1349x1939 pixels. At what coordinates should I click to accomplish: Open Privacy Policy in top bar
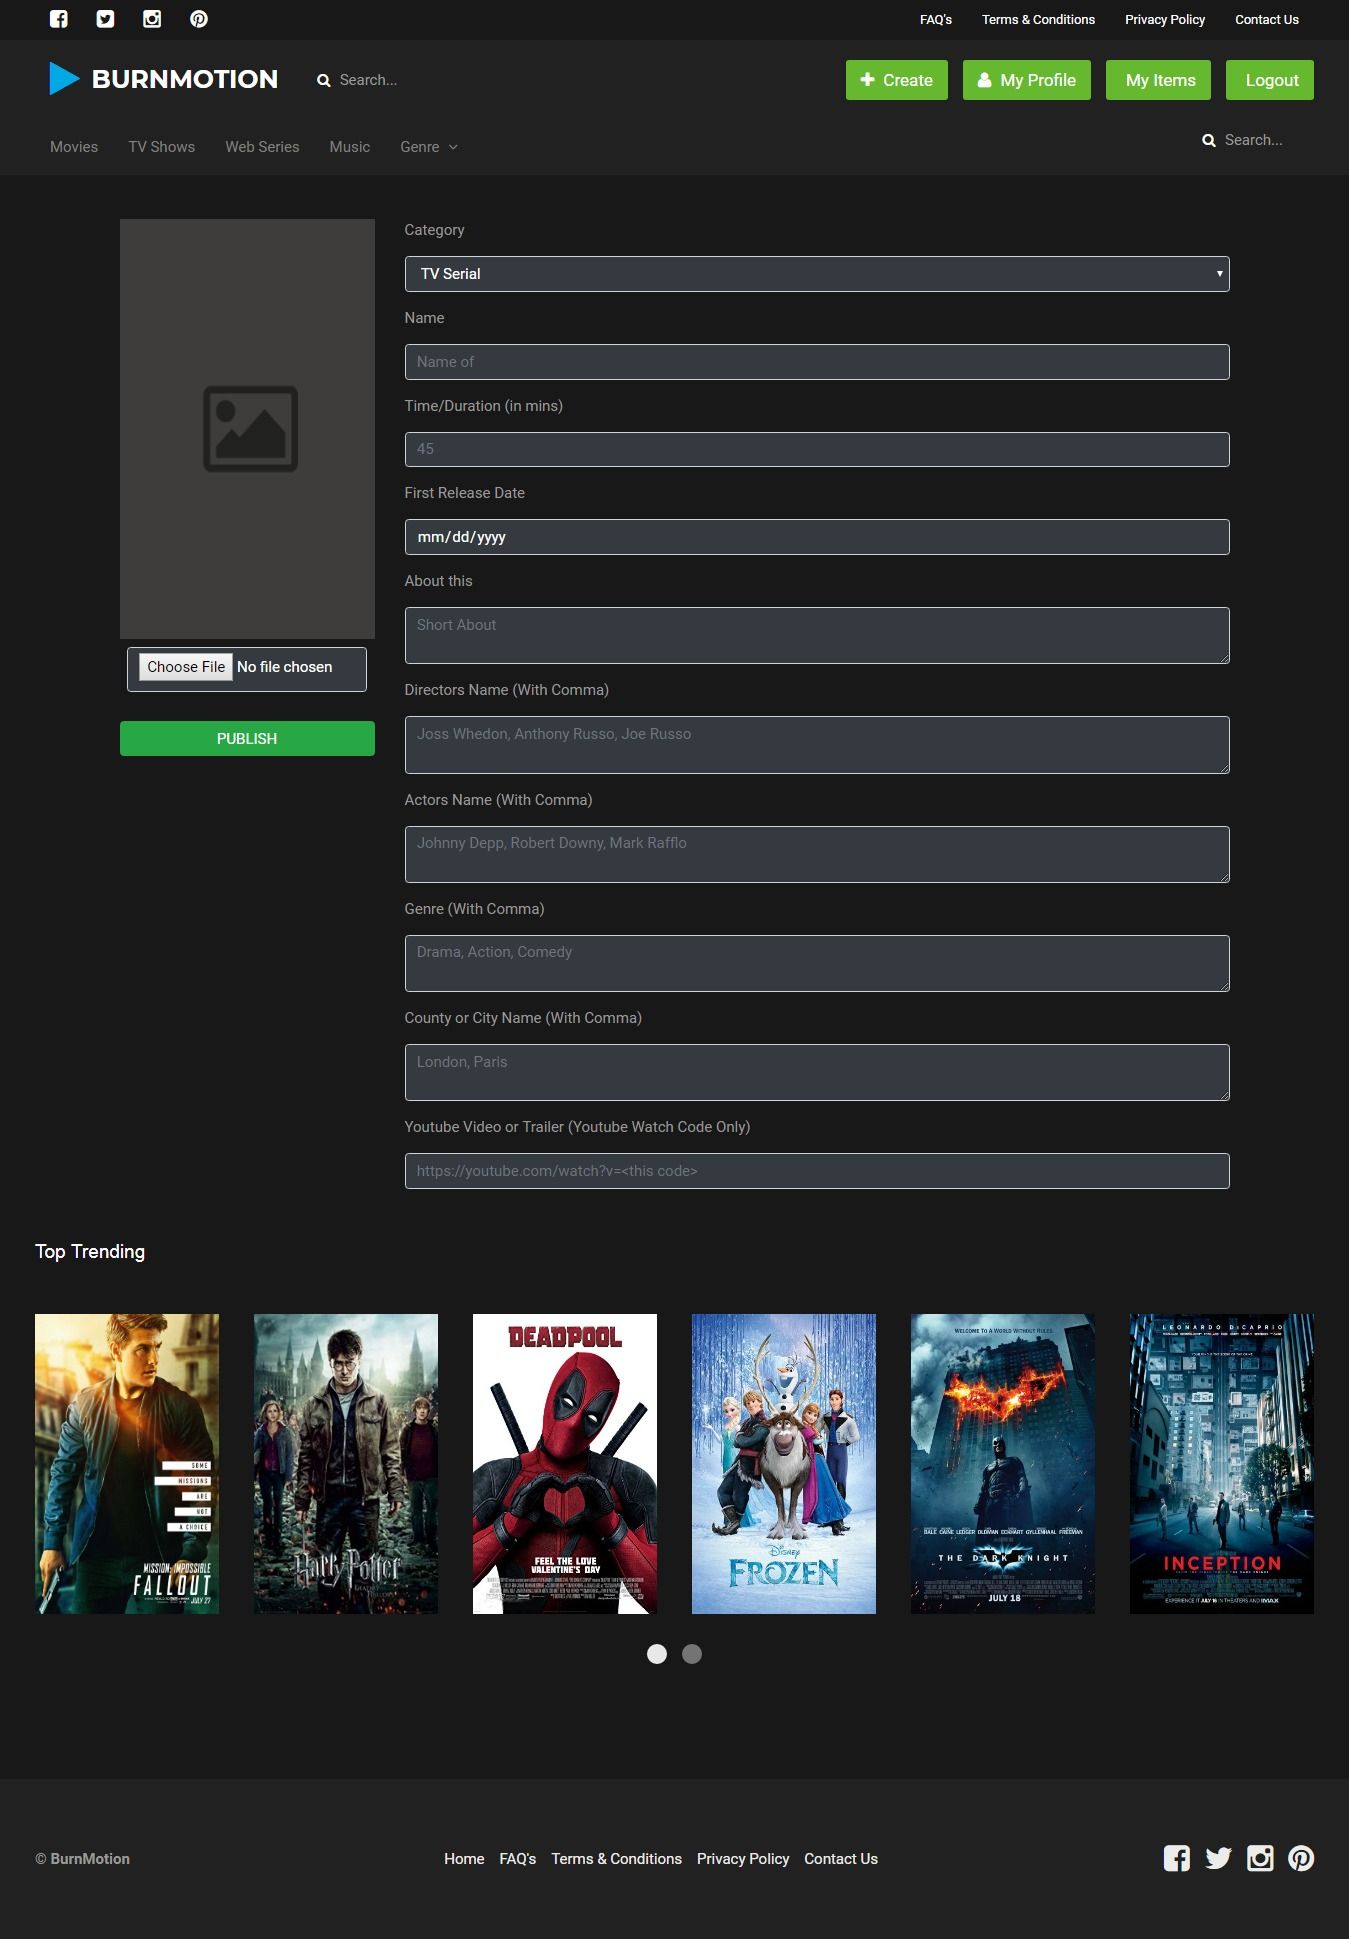tap(1165, 20)
